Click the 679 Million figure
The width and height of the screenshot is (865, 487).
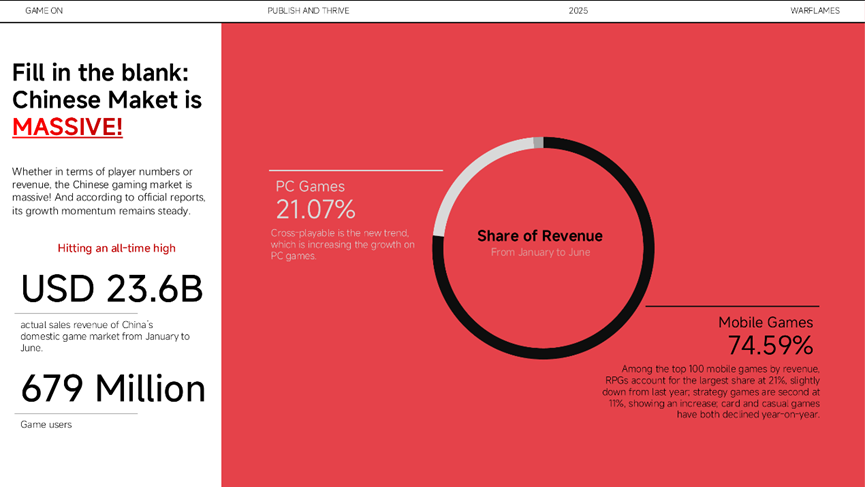click(x=113, y=388)
